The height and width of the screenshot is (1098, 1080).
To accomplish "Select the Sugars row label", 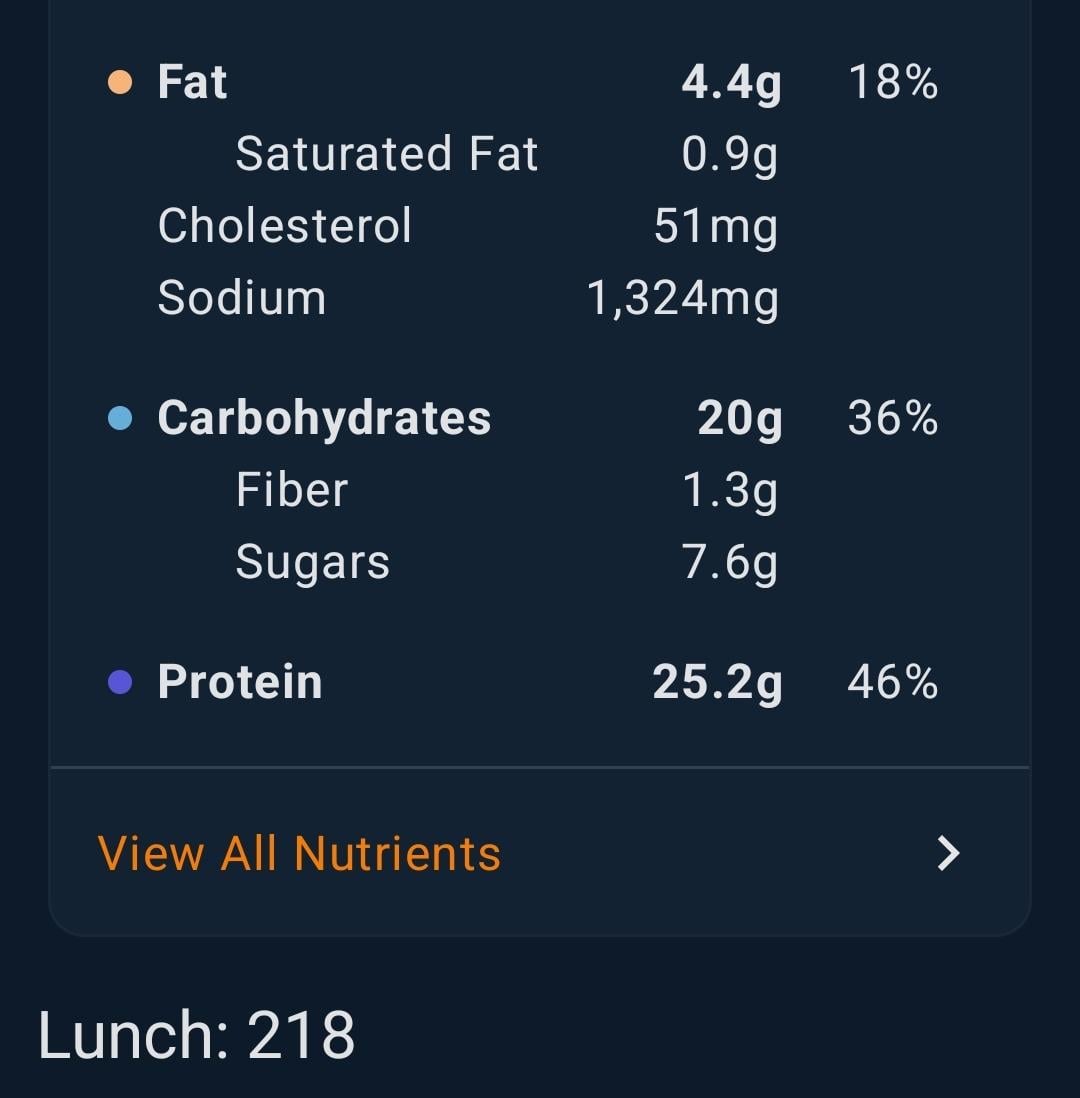I will coord(312,562).
